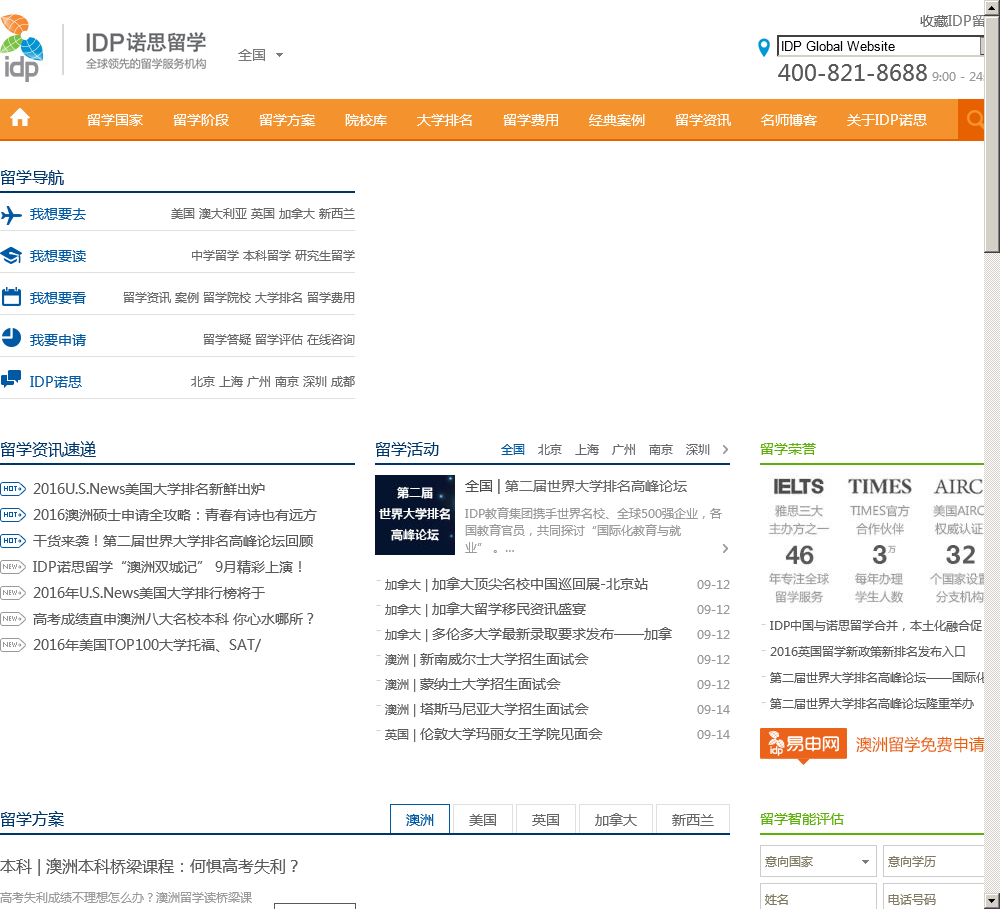Click the vertical scrollbar down arrow

pyautogui.click(x=992, y=902)
